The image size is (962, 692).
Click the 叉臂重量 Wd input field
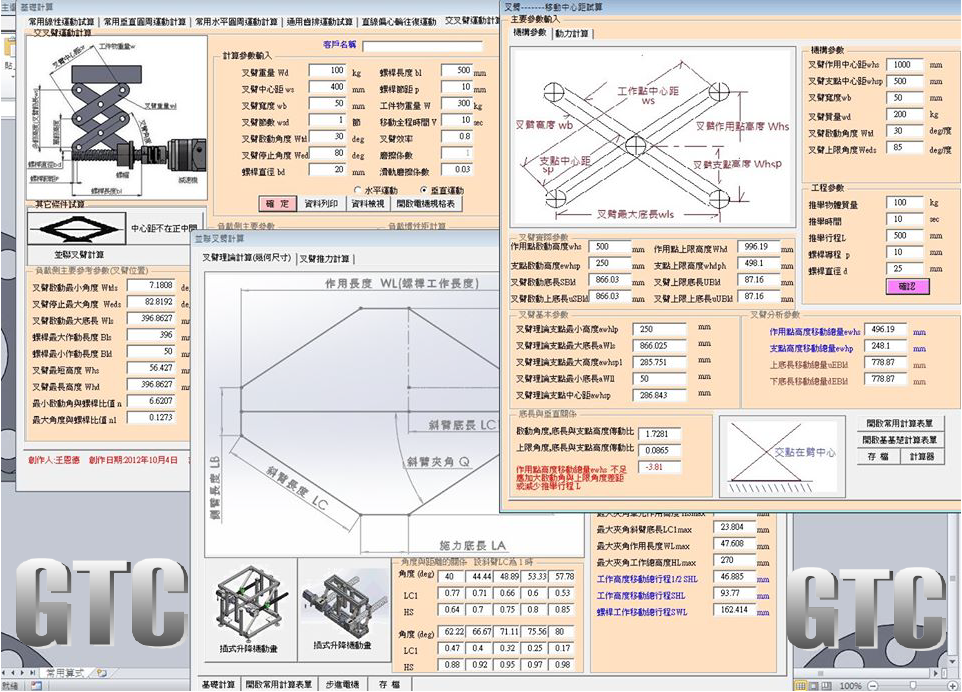pyautogui.click(x=328, y=71)
